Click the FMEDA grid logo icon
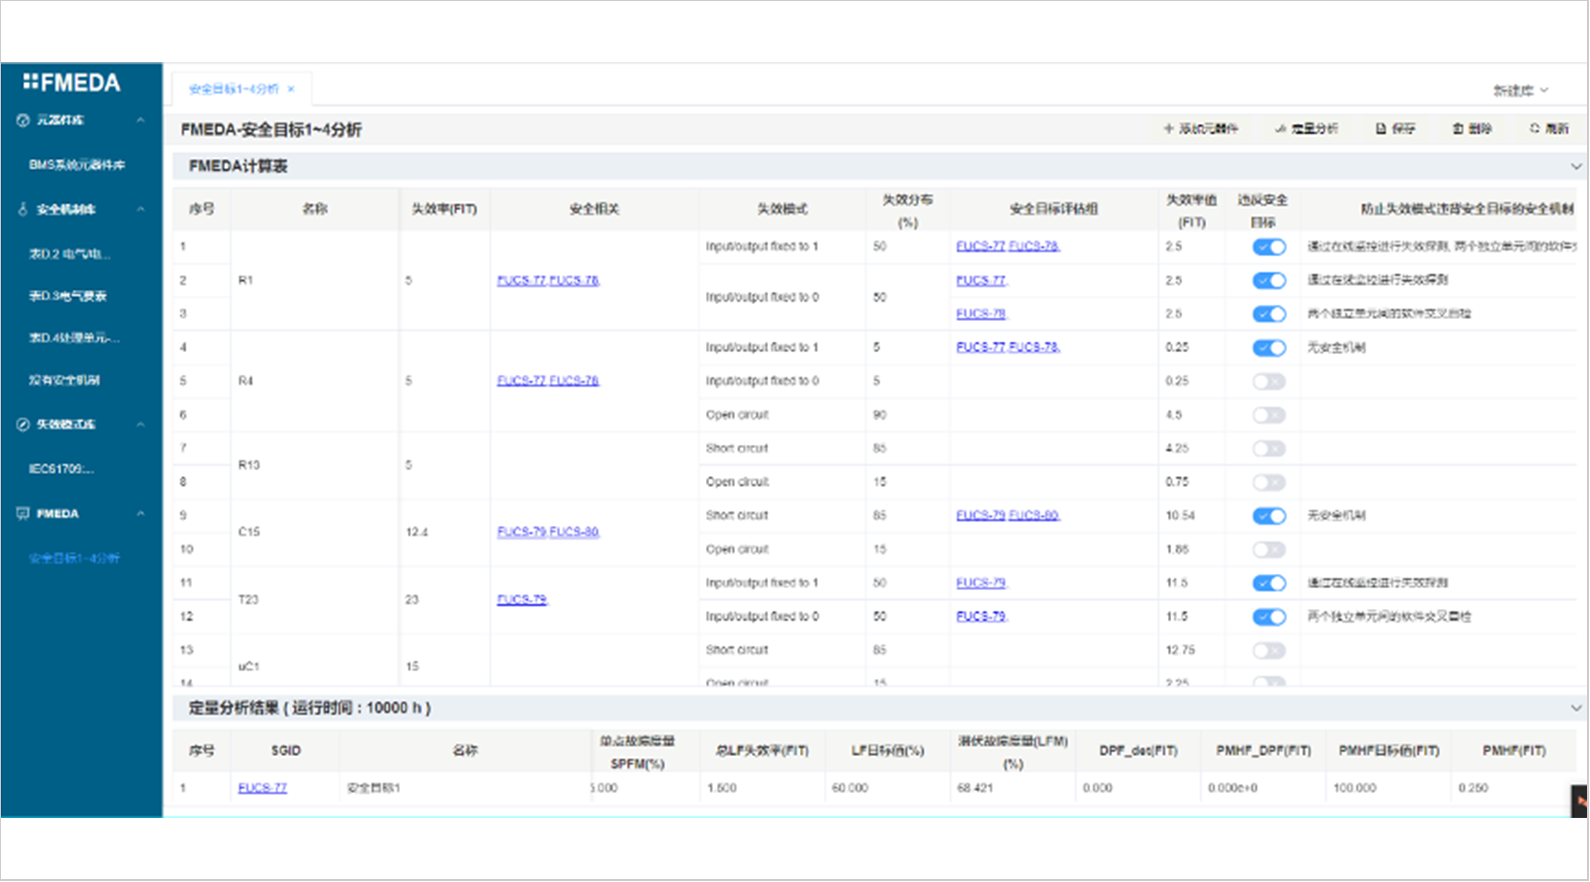 tap(30, 82)
